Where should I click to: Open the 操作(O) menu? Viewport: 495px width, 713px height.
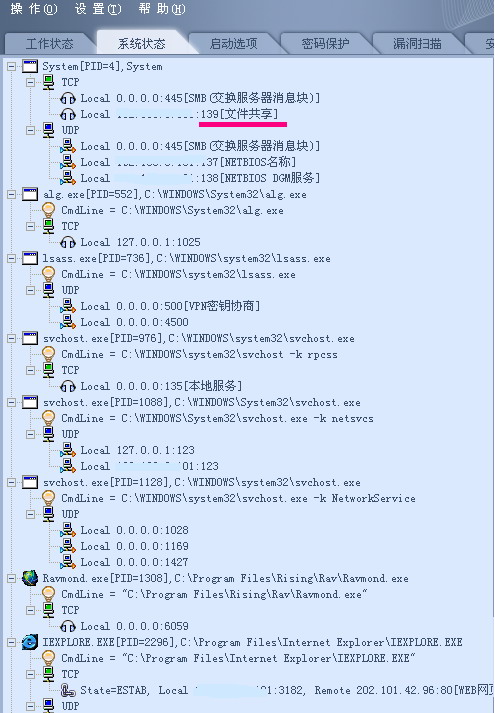click(34, 9)
